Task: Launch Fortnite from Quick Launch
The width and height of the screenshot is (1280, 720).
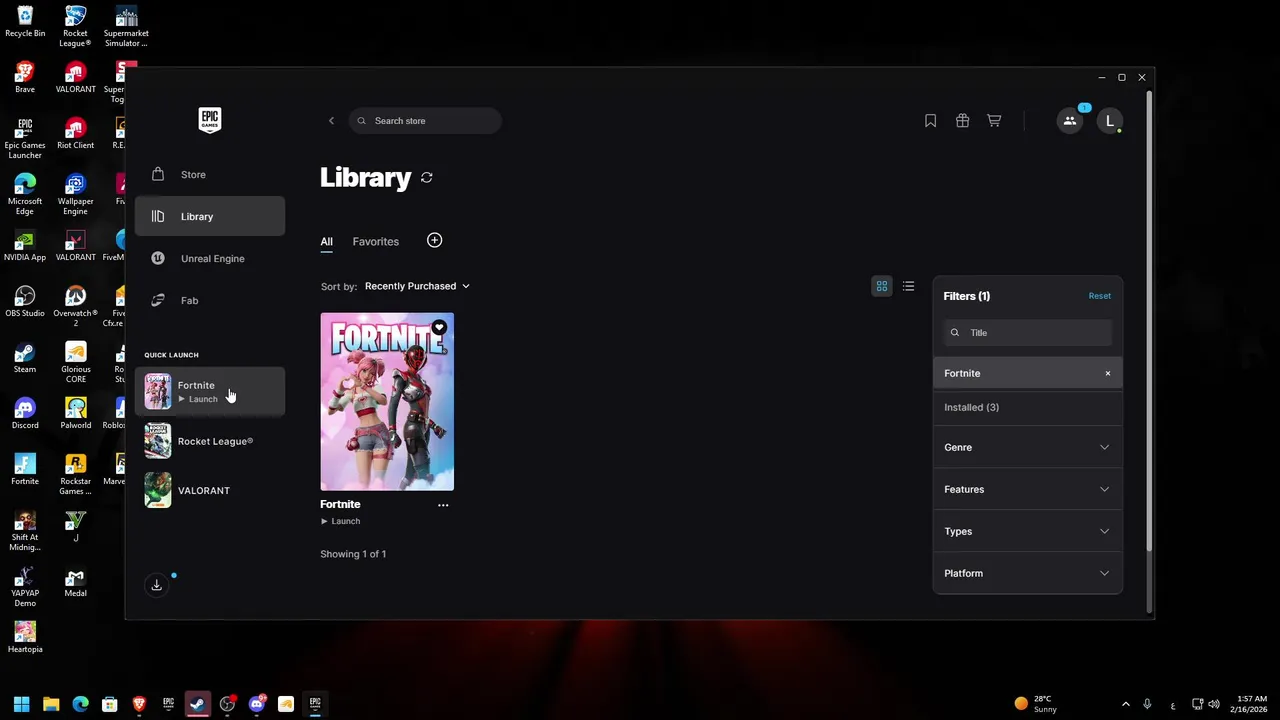Action: pos(210,391)
